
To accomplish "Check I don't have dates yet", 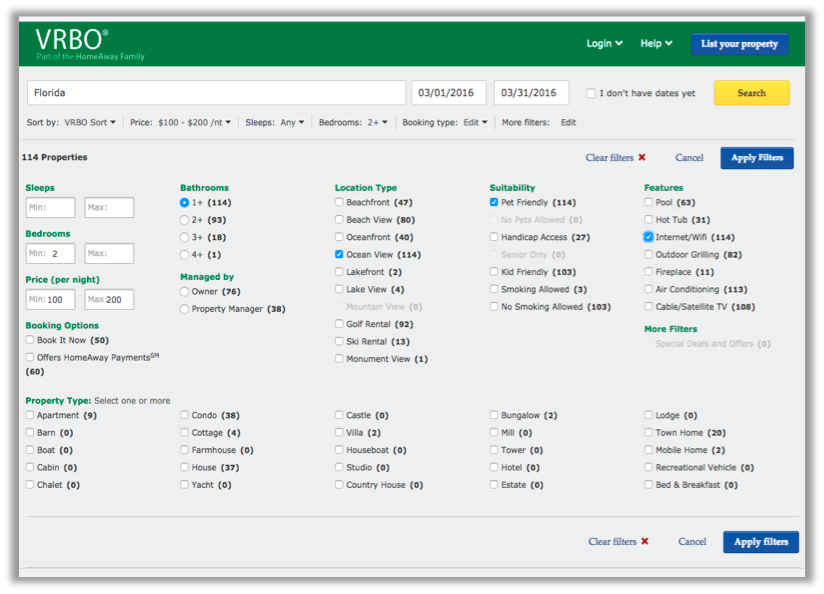I will pos(591,93).
